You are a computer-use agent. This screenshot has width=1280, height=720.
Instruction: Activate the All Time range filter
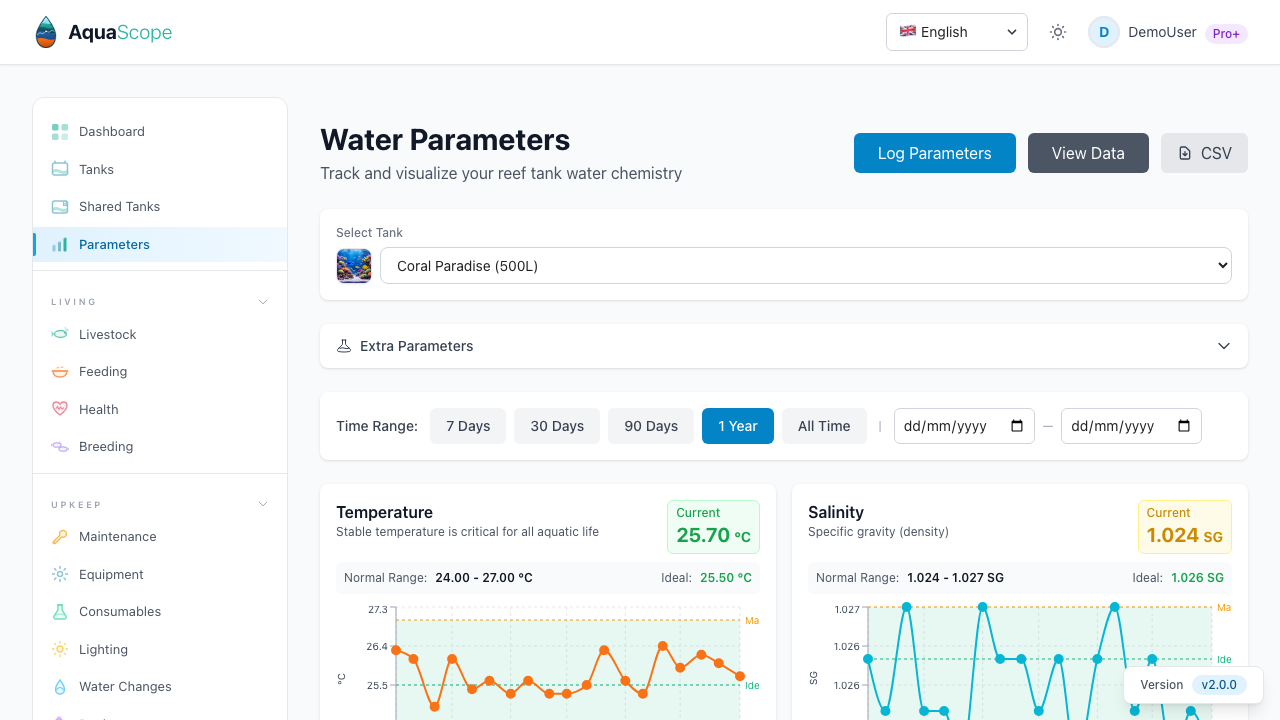(x=823, y=425)
